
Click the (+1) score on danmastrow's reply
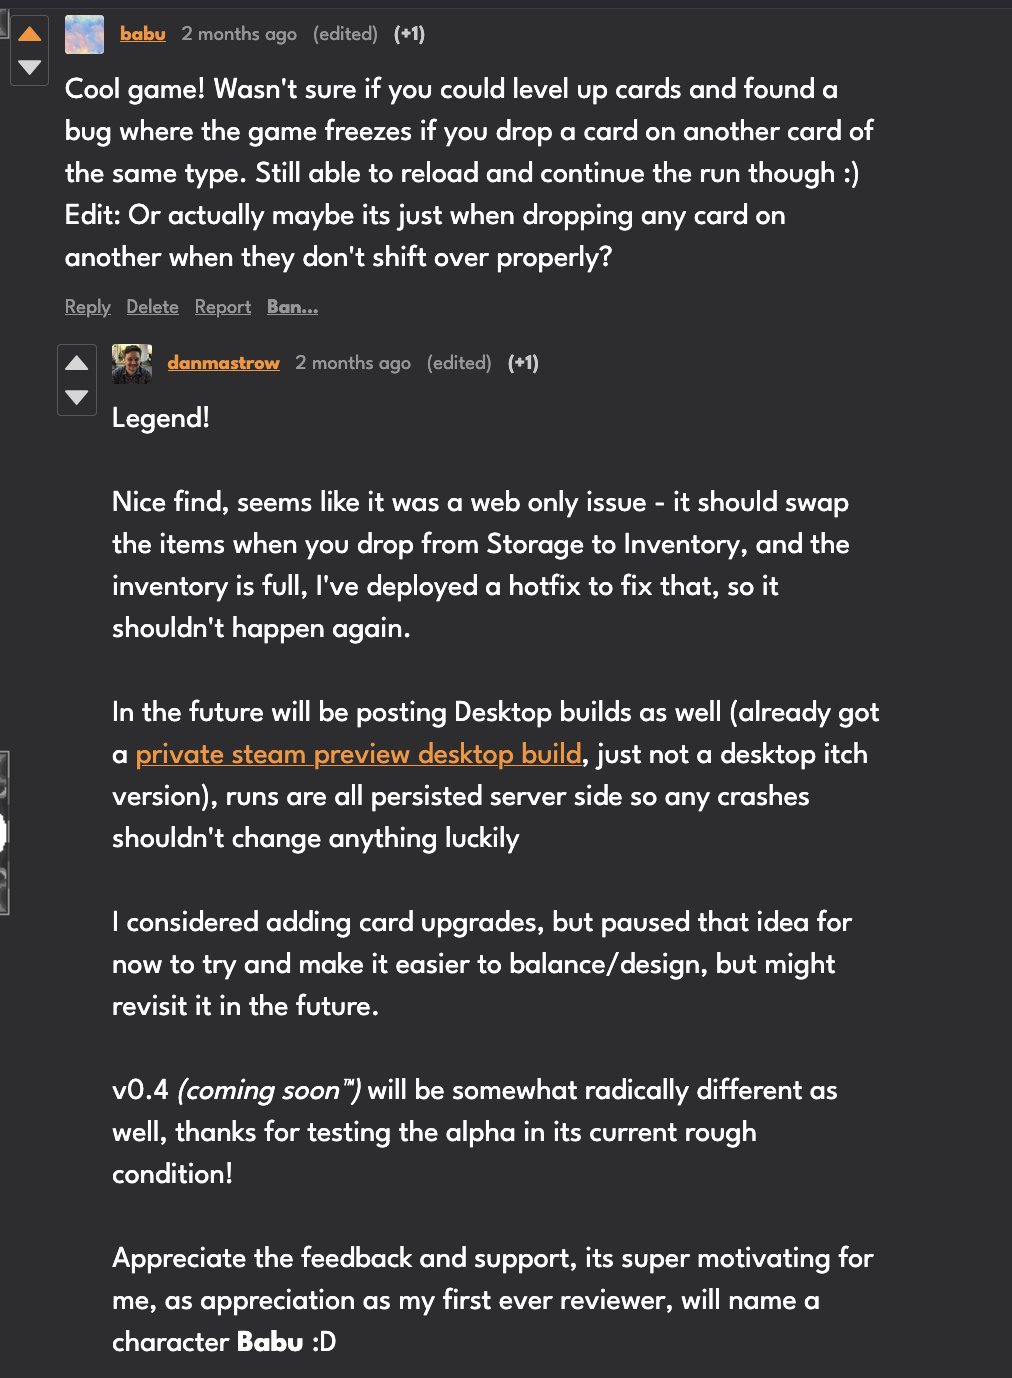tap(523, 363)
